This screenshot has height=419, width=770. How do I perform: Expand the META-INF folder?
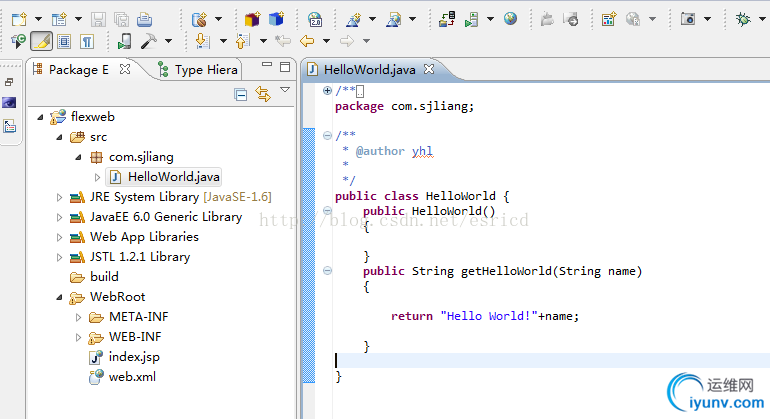[x=78, y=318]
